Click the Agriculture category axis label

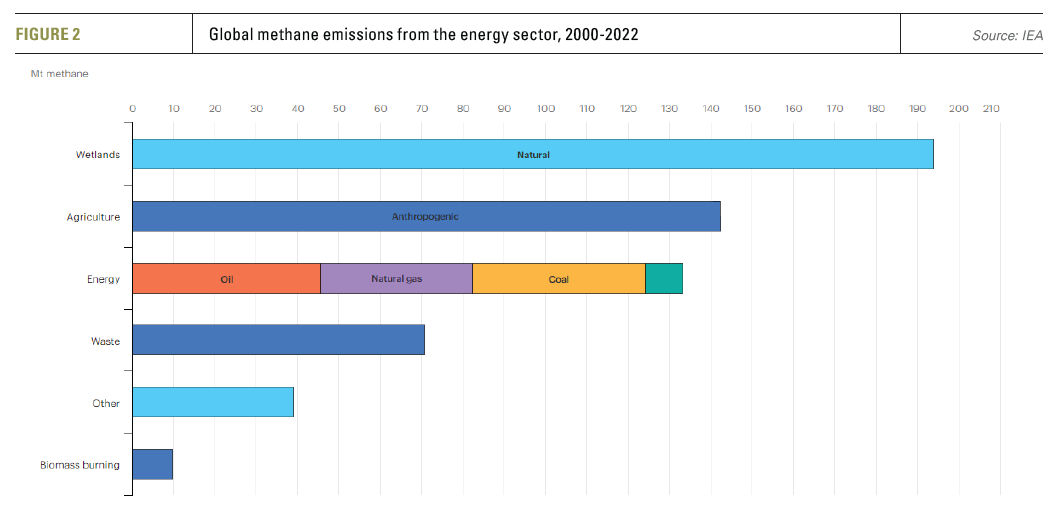pyautogui.click(x=94, y=217)
